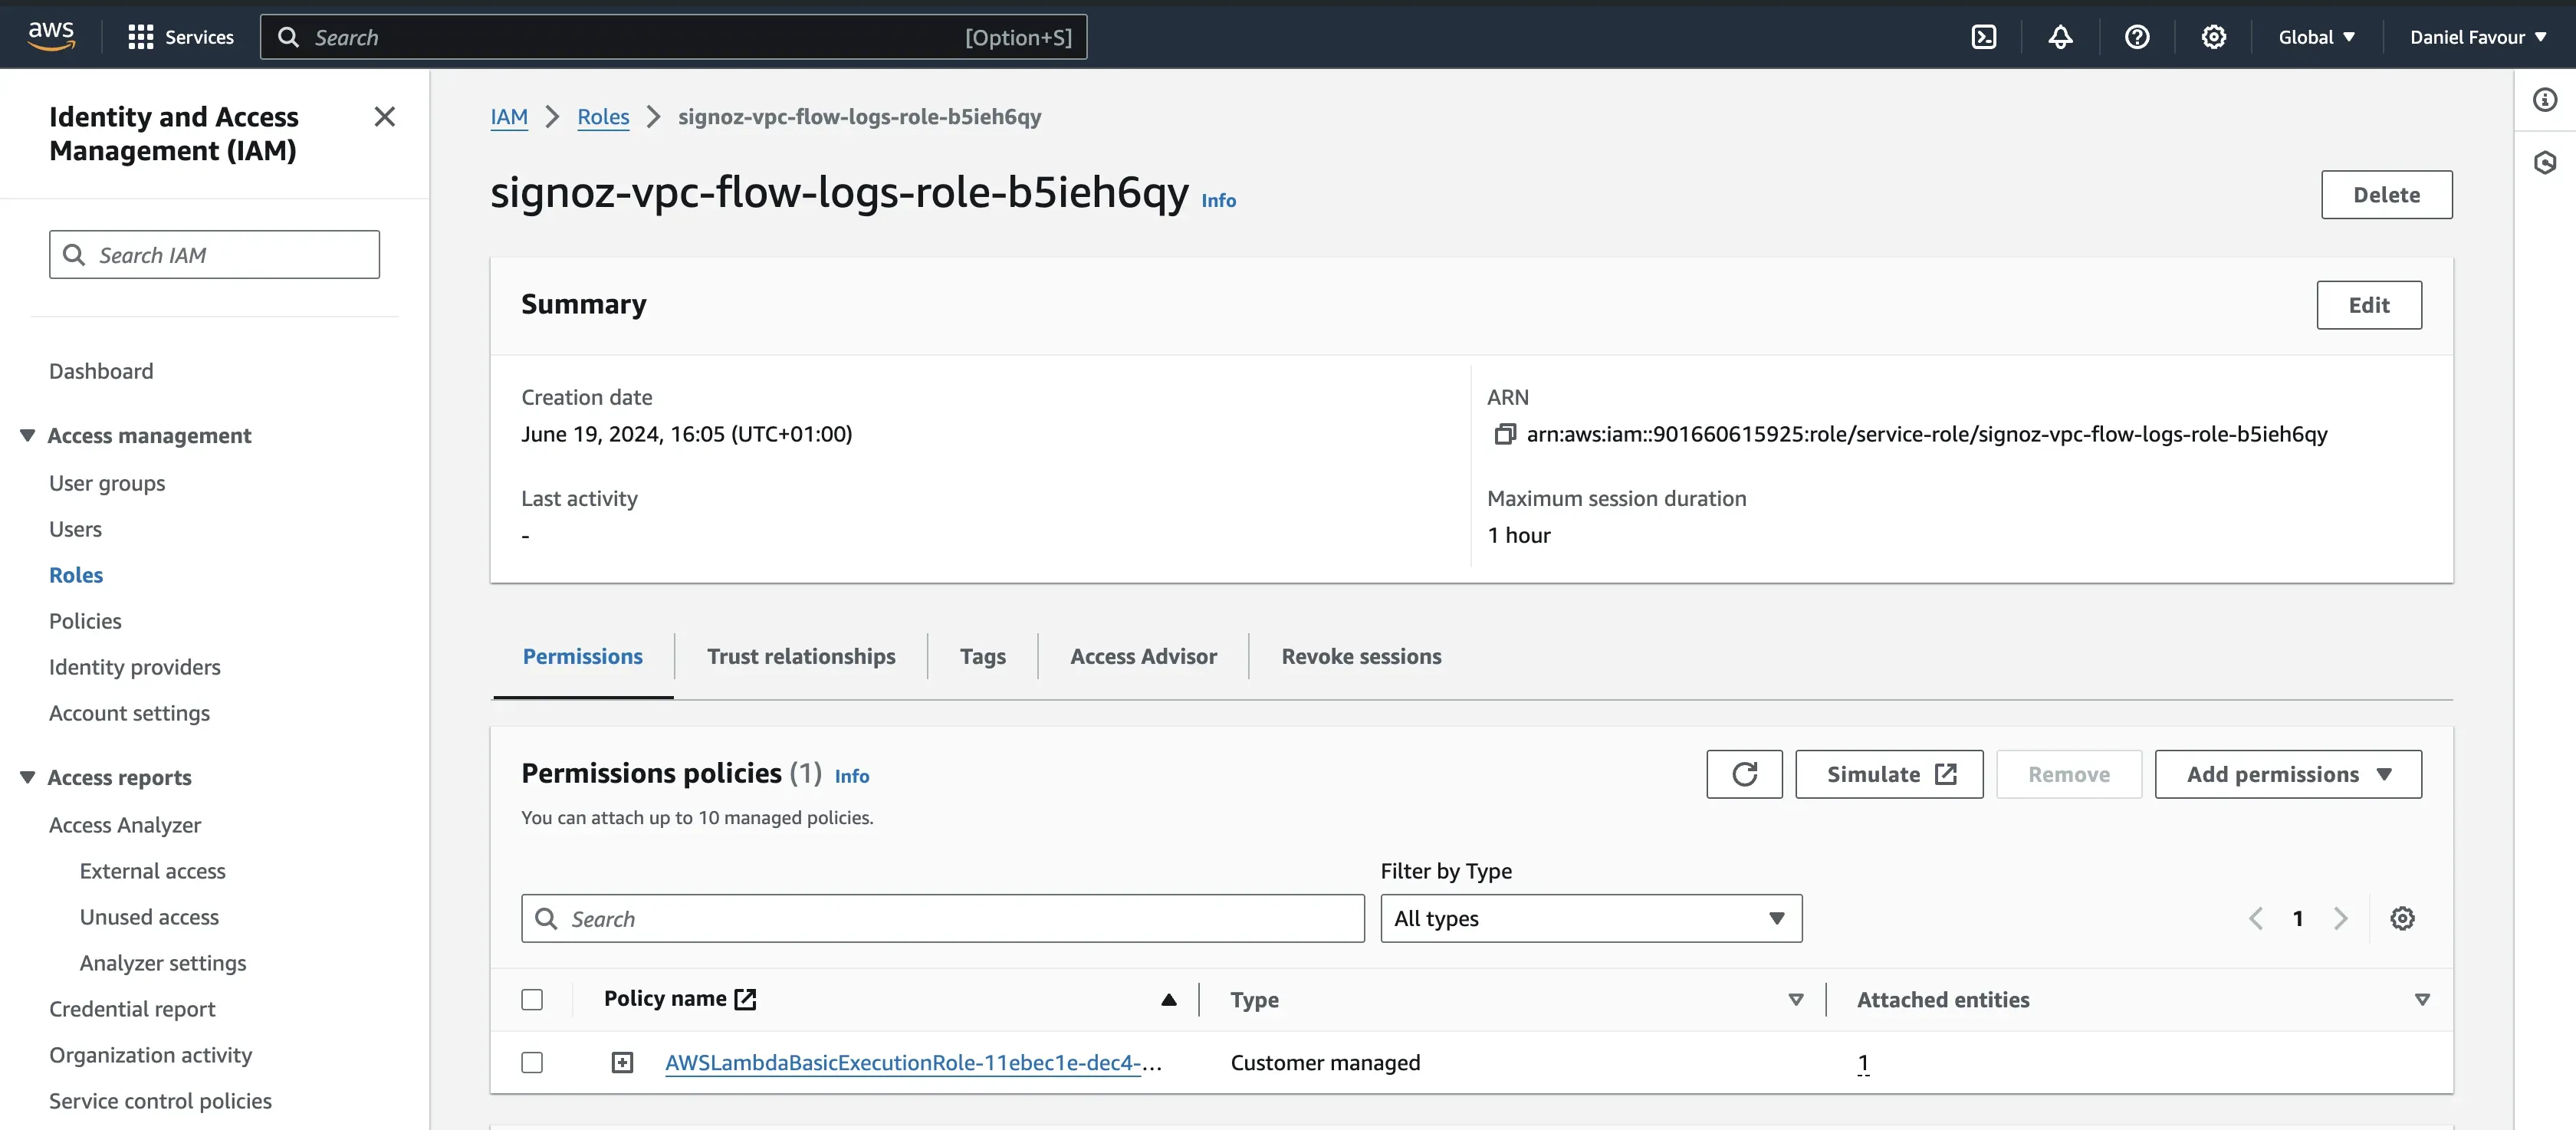Click the Delete role button
The height and width of the screenshot is (1130, 2576).
coord(2385,194)
